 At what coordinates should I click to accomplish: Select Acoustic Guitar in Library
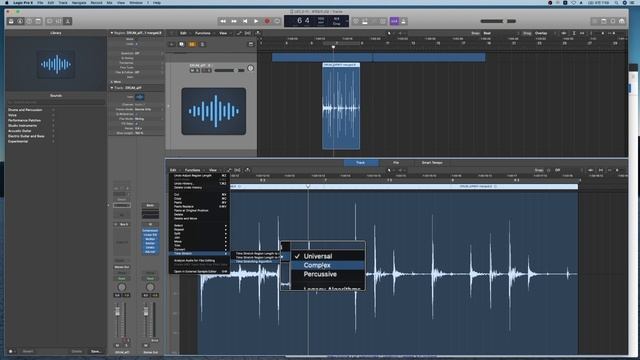point(20,131)
